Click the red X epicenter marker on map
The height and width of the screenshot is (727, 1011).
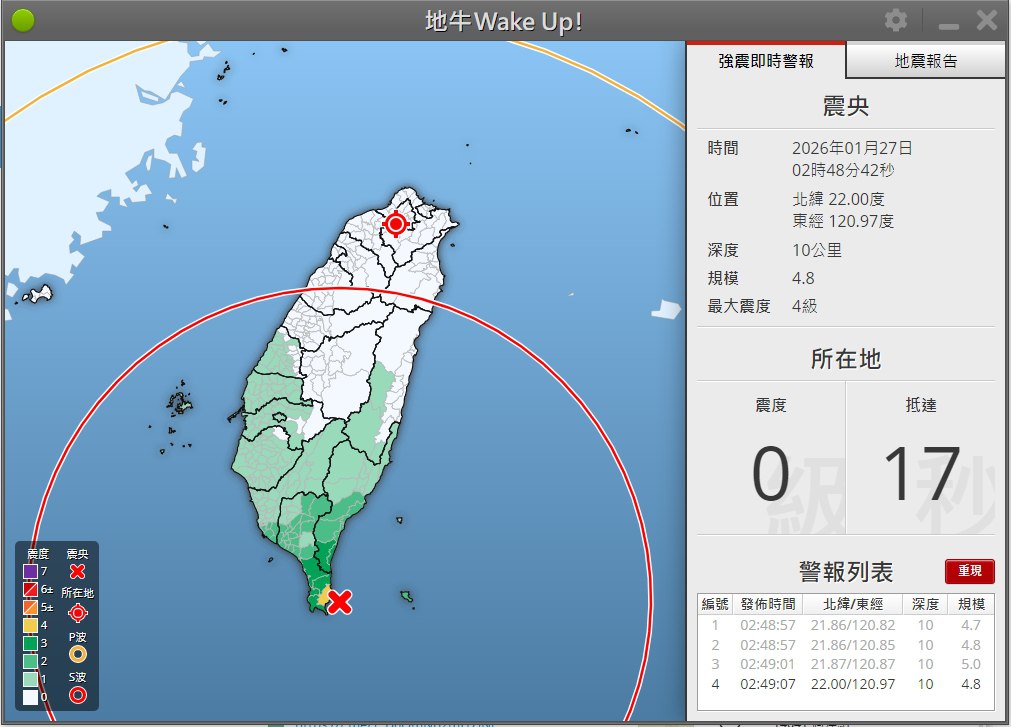pos(340,602)
